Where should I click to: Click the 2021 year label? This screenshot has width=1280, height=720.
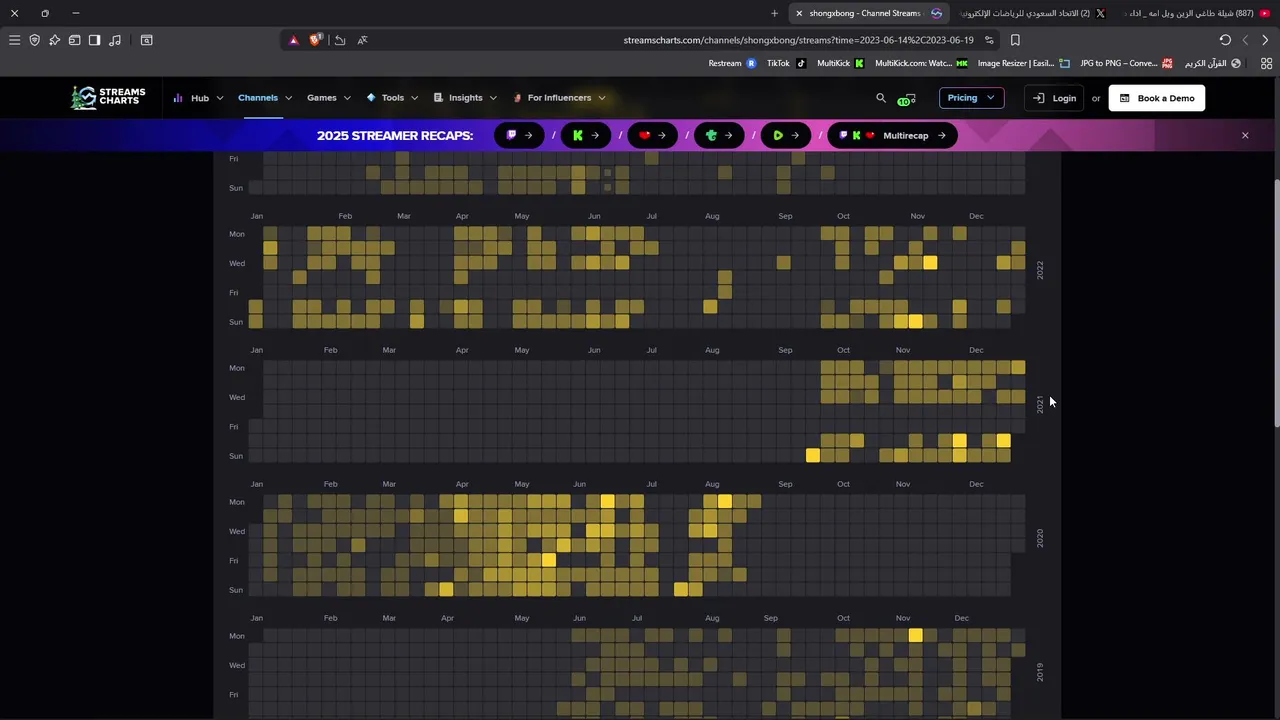[x=1040, y=404]
